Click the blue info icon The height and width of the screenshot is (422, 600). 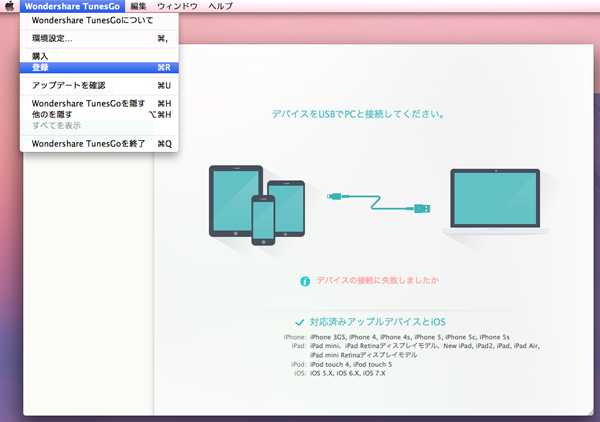(x=305, y=281)
